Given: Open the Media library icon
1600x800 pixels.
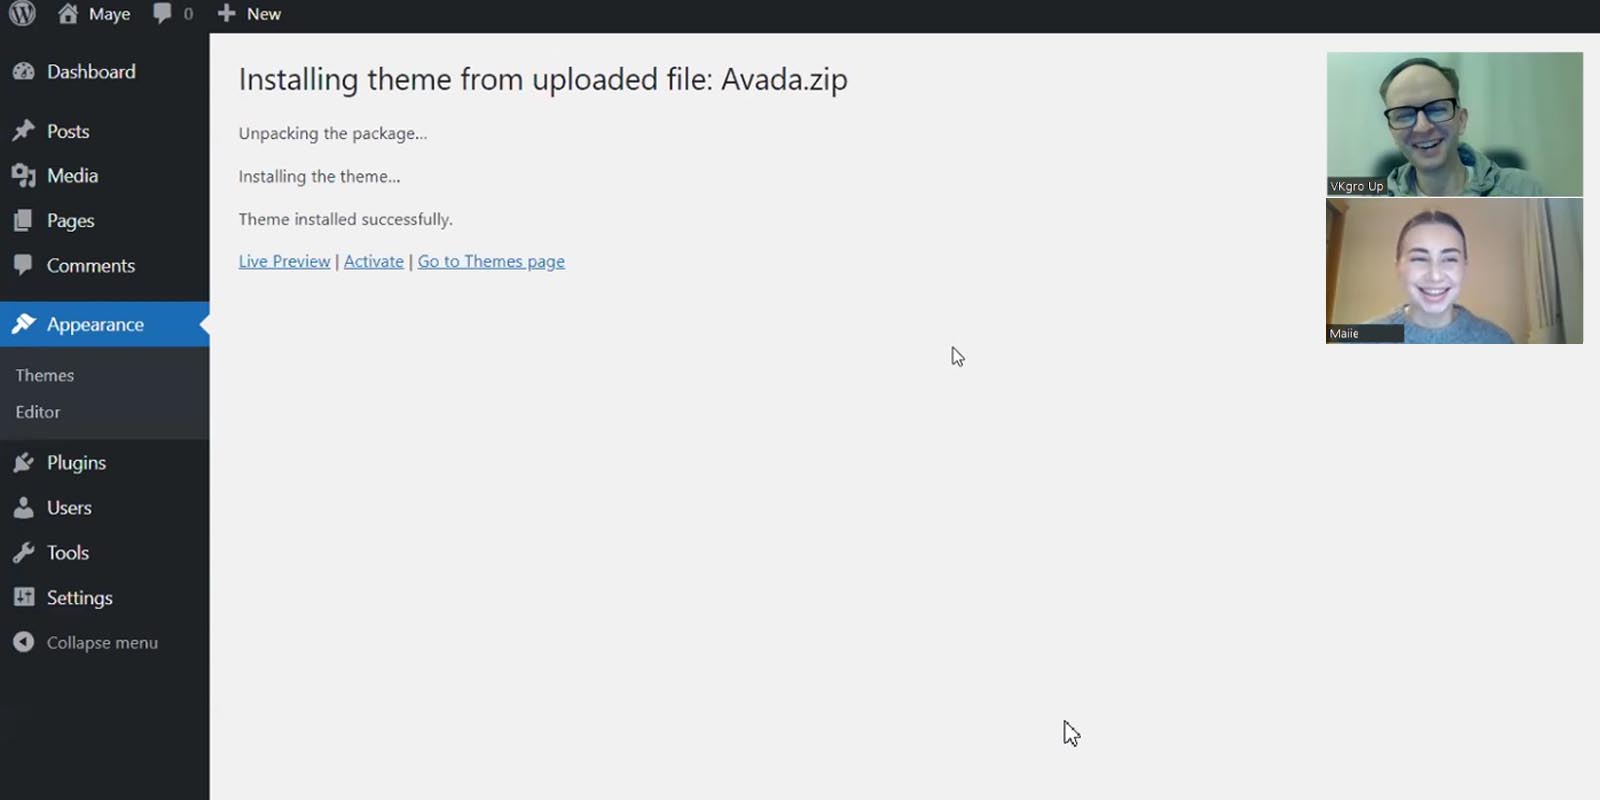Looking at the screenshot, I should click(x=24, y=176).
